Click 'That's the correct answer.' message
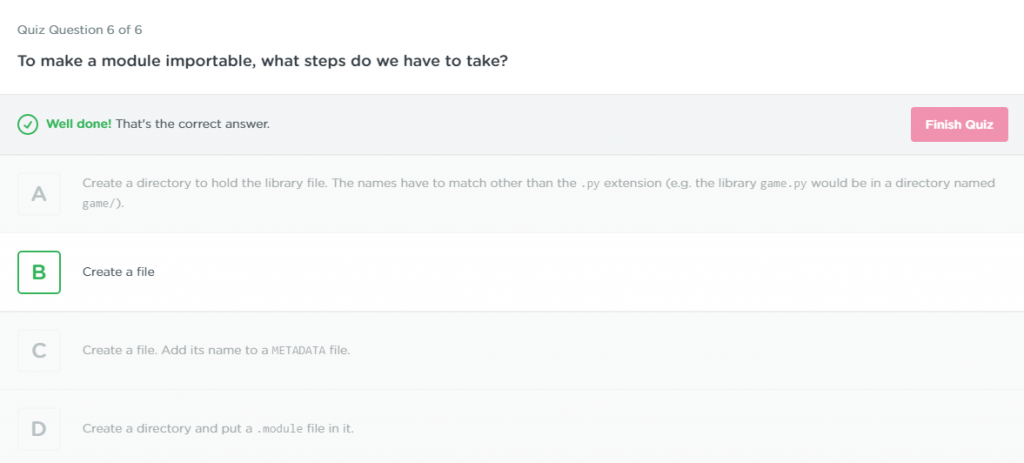Viewport: 1024px width, 463px height. tap(193, 124)
